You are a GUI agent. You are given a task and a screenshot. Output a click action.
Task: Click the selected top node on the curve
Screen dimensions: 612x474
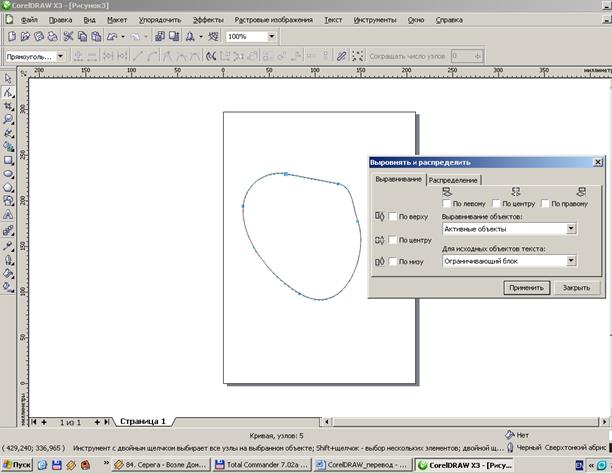(x=286, y=174)
